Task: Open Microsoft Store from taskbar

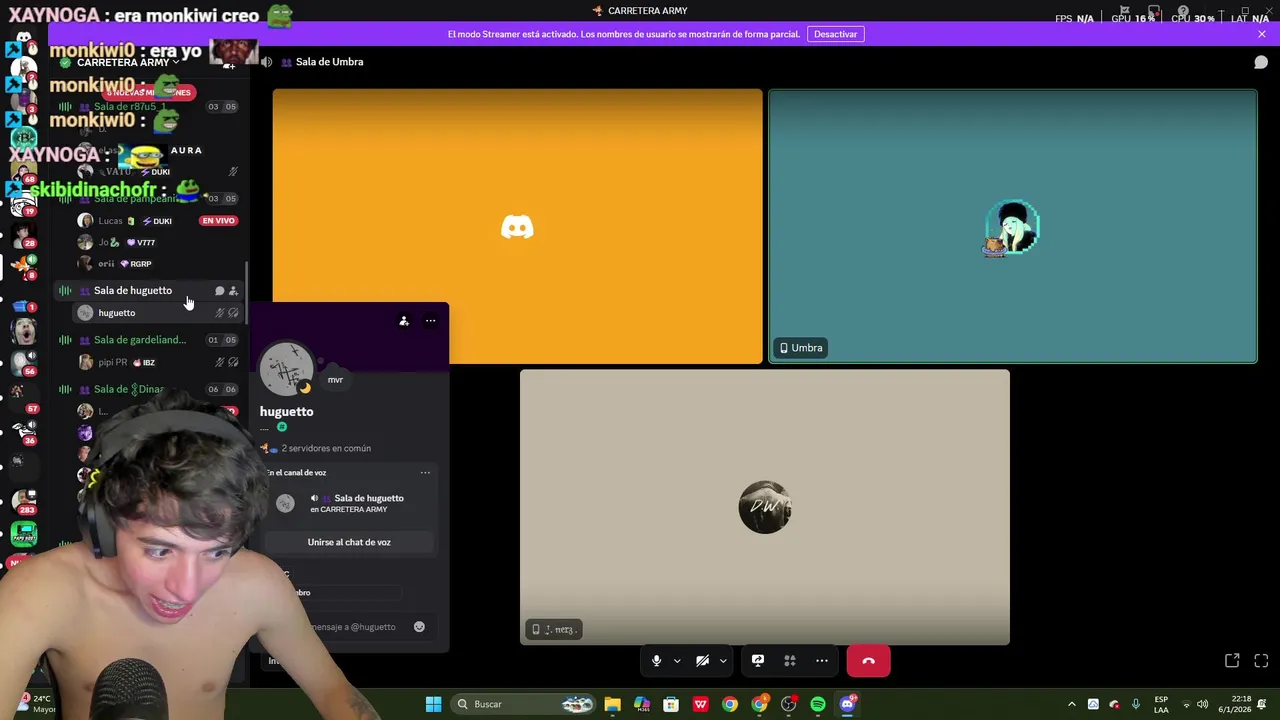Action: click(671, 704)
